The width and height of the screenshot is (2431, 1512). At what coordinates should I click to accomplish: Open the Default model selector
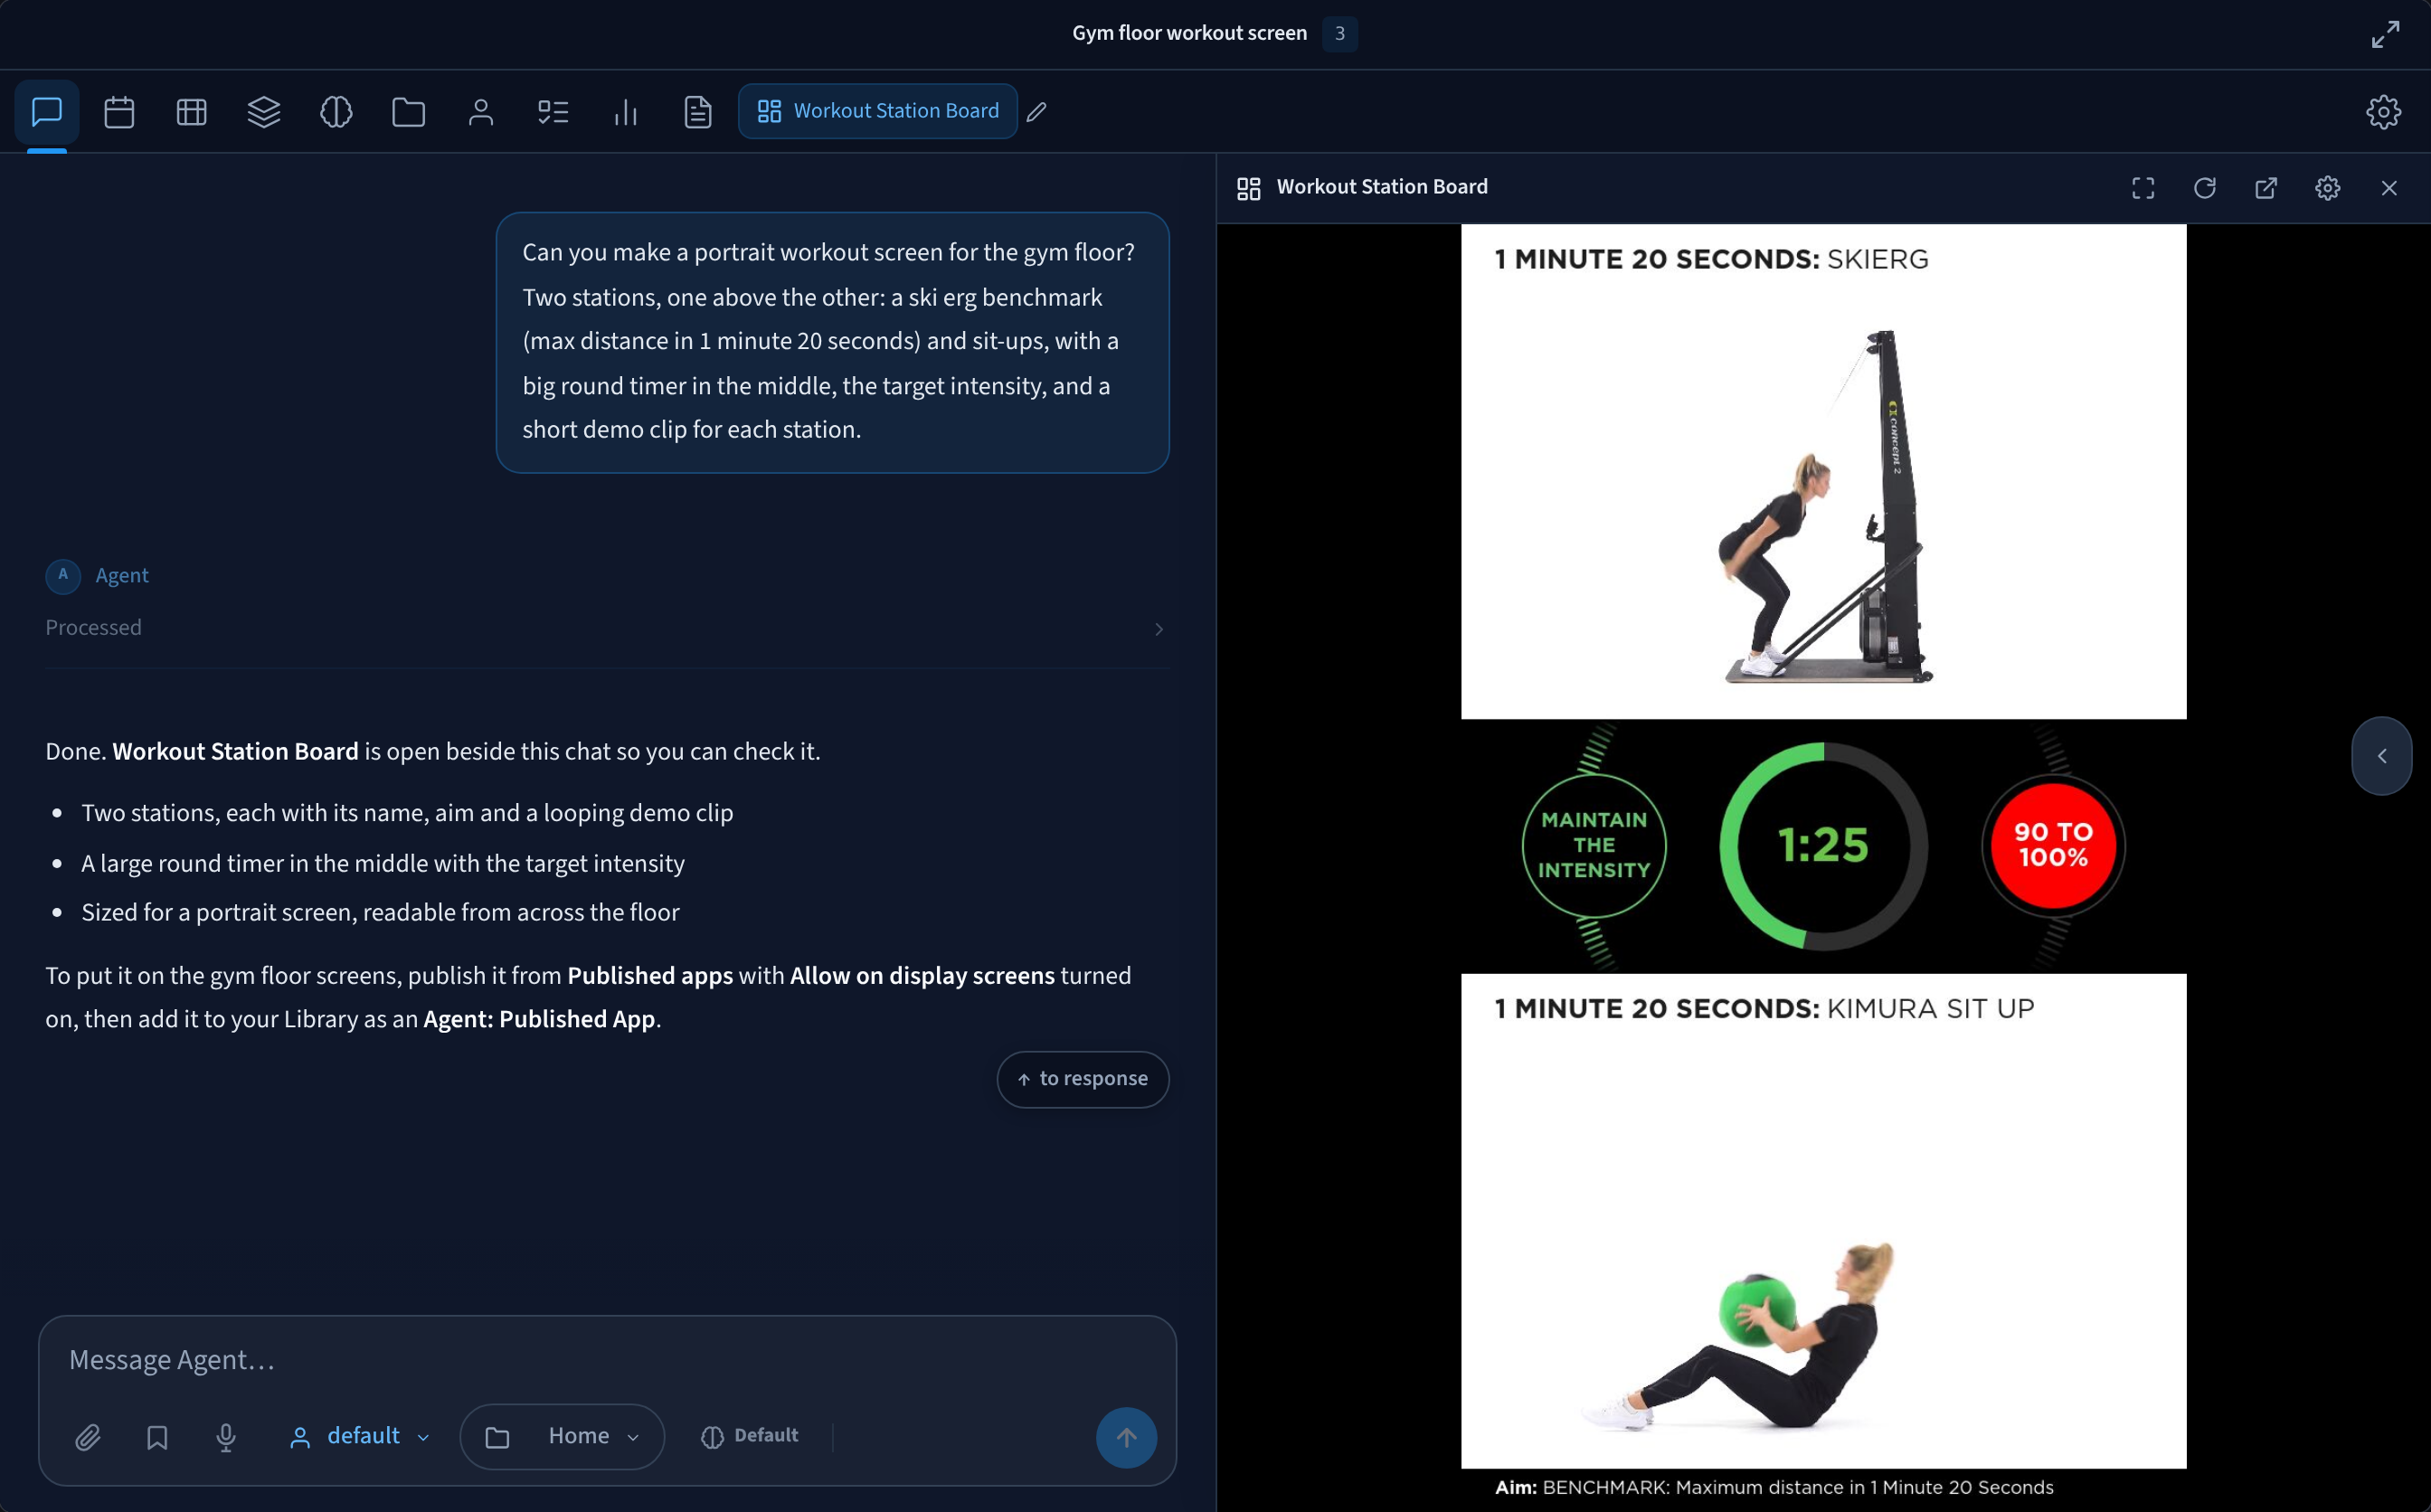(750, 1436)
